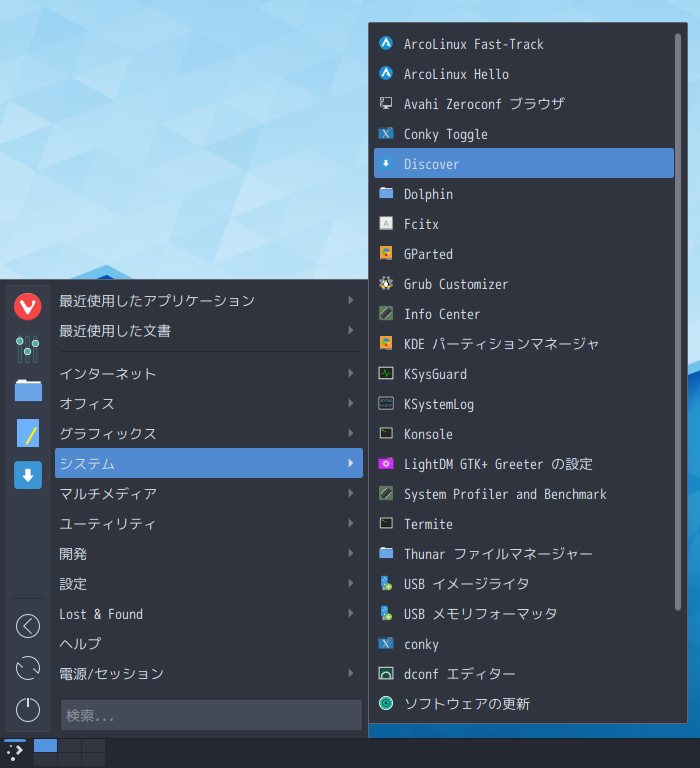Screen dimensions: 700x768
Task: Click the dconf エディター icon
Action: click(x=386, y=673)
